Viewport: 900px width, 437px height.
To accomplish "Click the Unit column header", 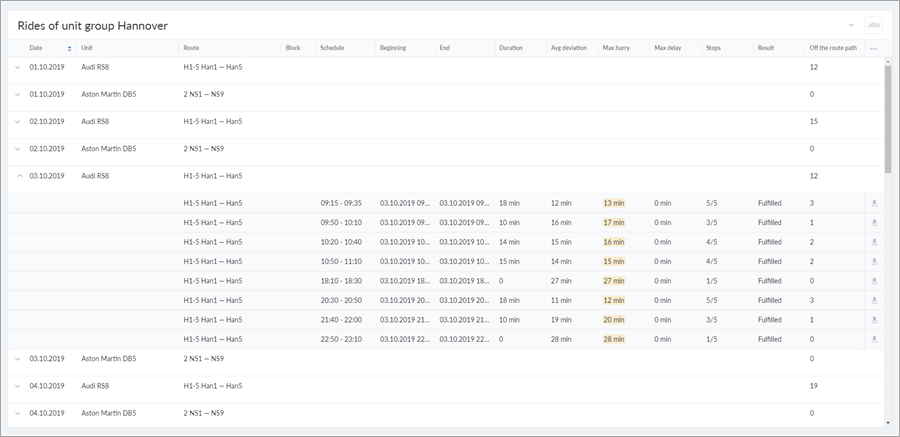I will [88, 48].
